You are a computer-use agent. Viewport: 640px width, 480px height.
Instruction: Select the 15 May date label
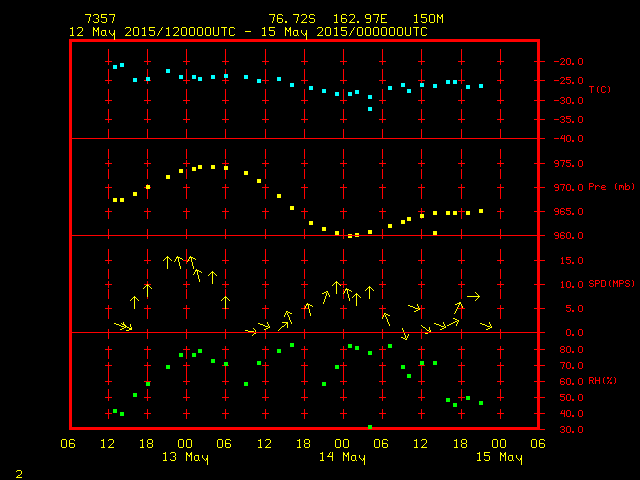coord(498,458)
